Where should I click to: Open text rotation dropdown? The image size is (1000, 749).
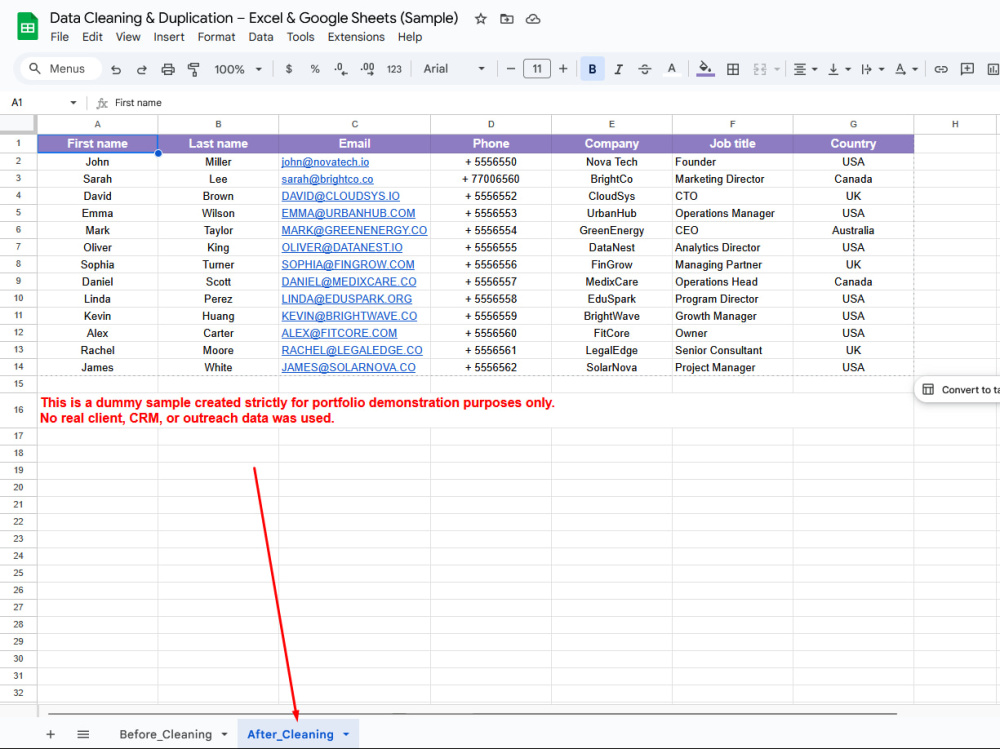[x=906, y=69]
